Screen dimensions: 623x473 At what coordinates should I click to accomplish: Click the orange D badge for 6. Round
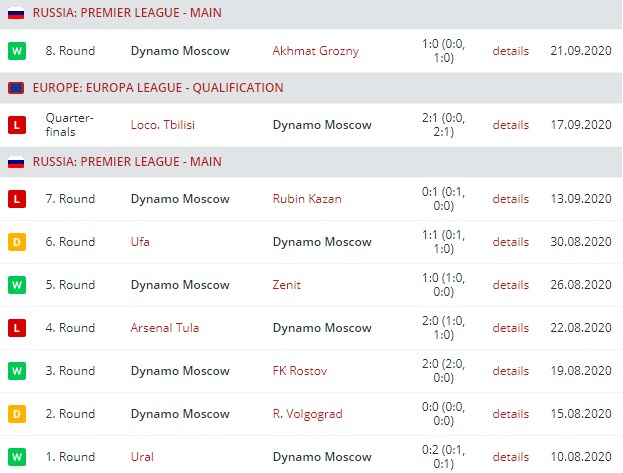click(16, 242)
